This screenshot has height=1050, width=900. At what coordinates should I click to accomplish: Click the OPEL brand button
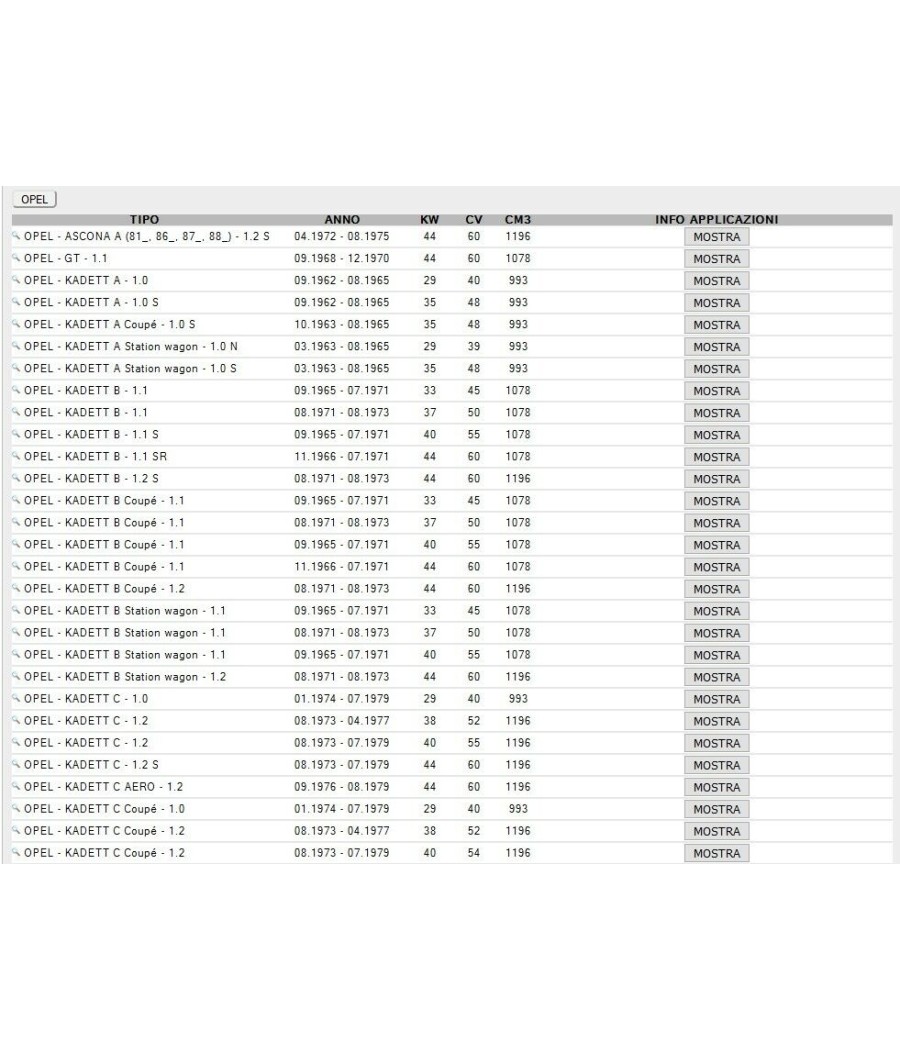35,200
